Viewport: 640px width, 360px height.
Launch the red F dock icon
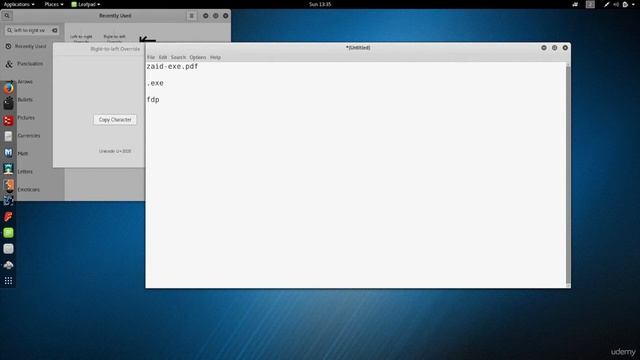pos(8,216)
